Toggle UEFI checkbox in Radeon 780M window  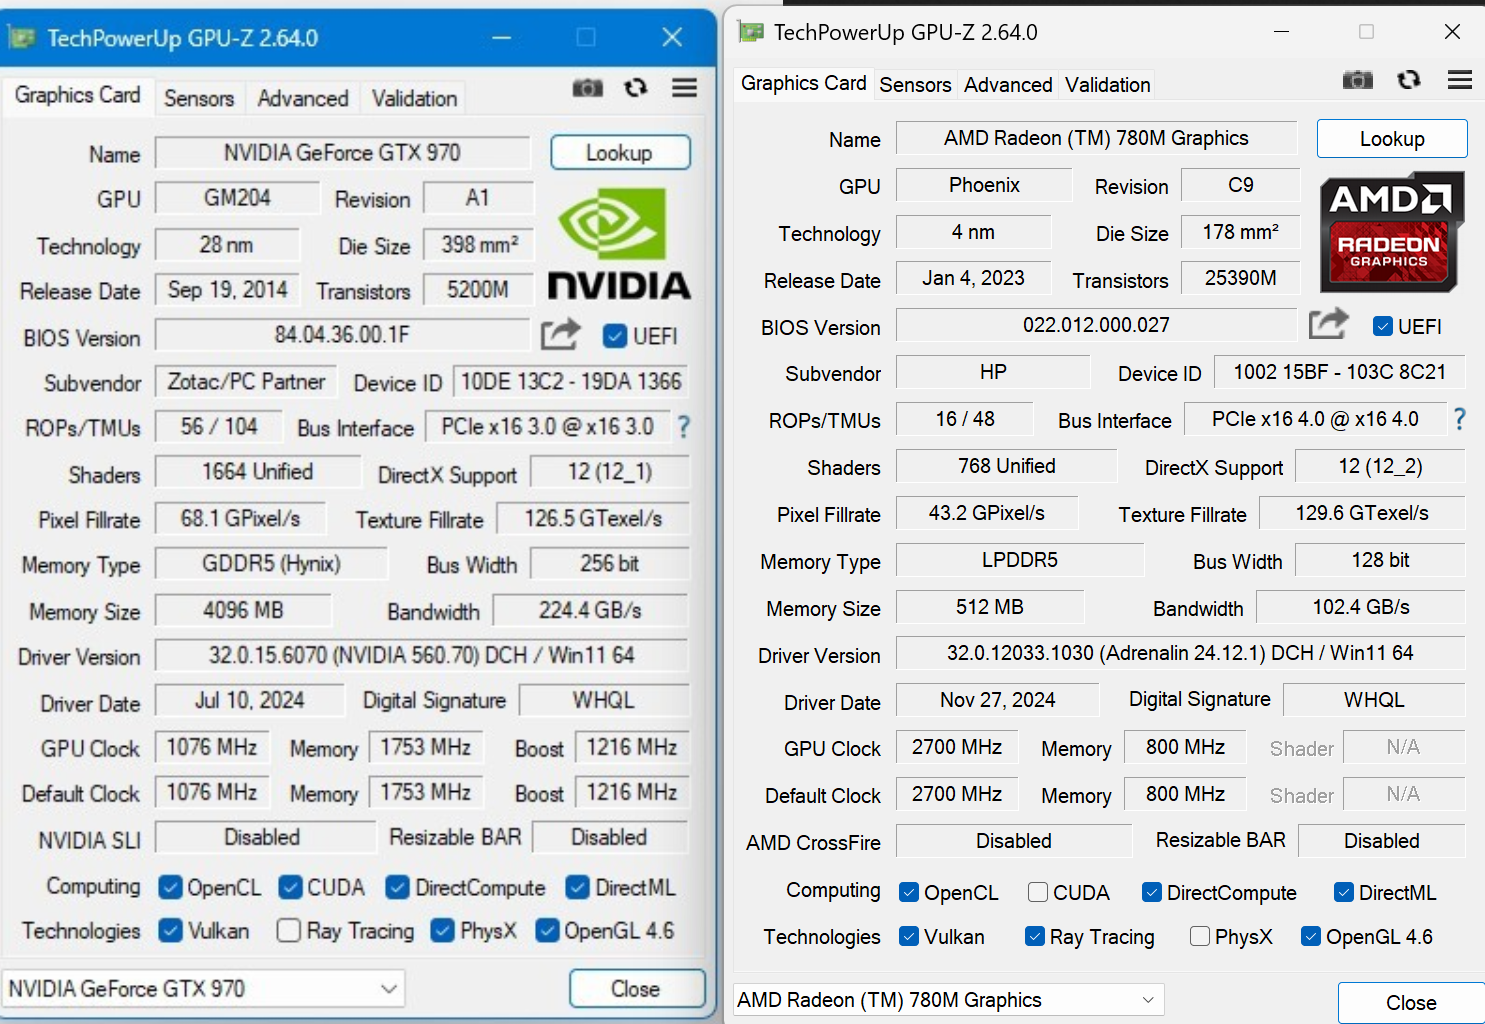coord(1383,326)
